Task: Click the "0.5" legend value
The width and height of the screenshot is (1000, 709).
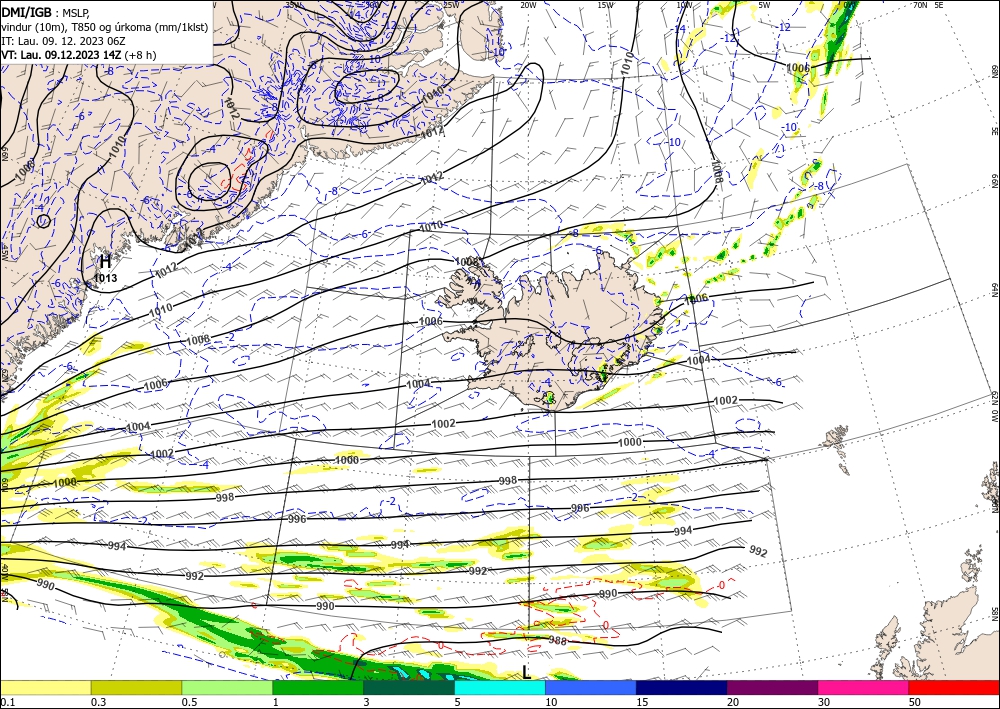Action: (x=188, y=702)
